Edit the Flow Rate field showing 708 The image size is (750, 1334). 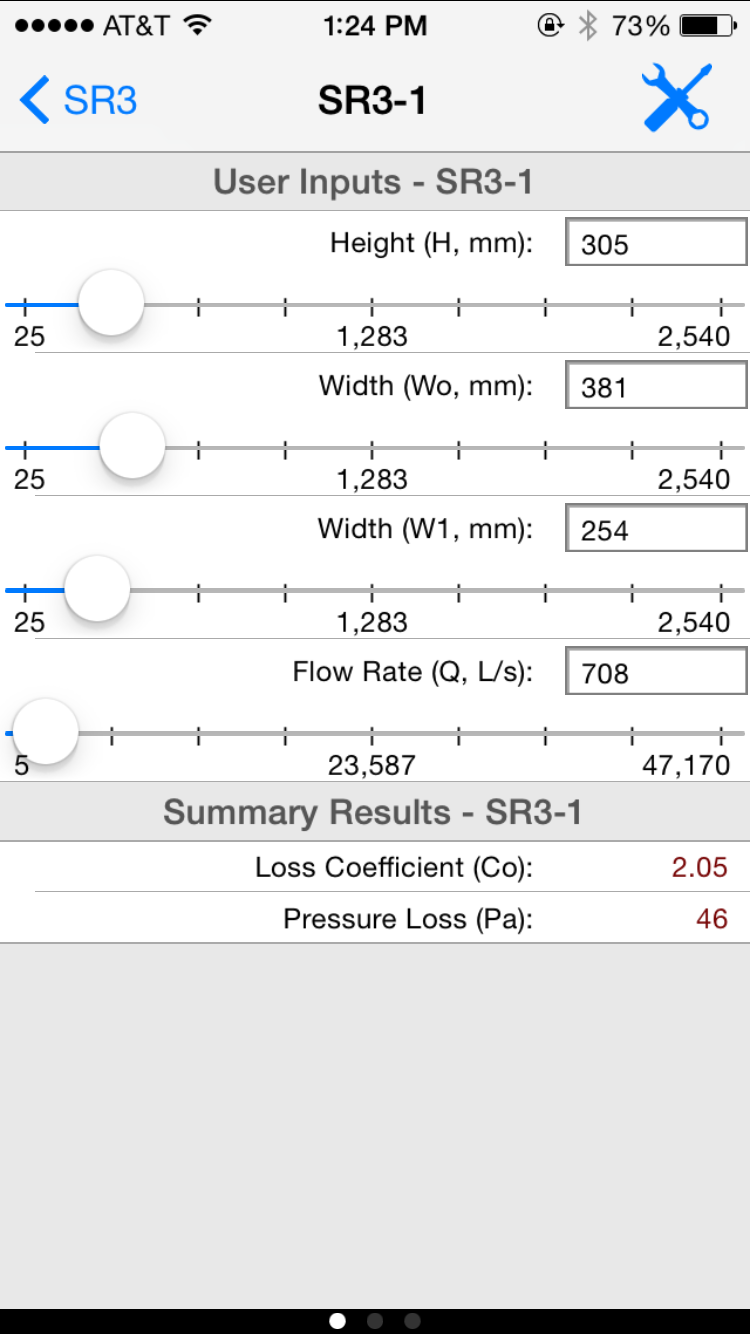(x=656, y=672)
